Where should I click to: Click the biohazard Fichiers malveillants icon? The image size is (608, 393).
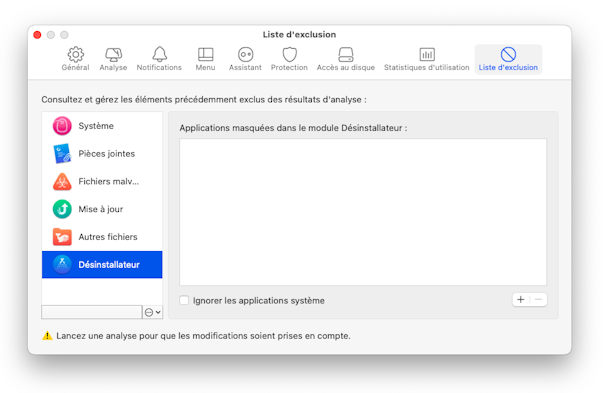[x=62, y=181]
